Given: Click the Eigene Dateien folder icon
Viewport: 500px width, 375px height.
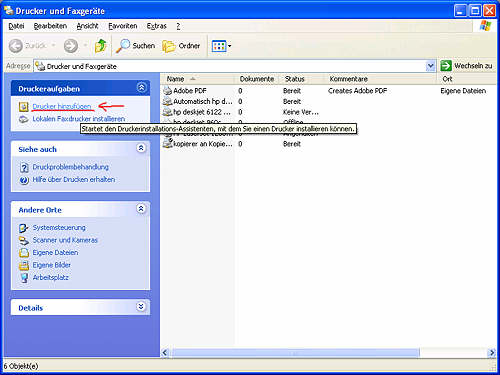Looking at the screenshot, I should (x=24, y=253).
